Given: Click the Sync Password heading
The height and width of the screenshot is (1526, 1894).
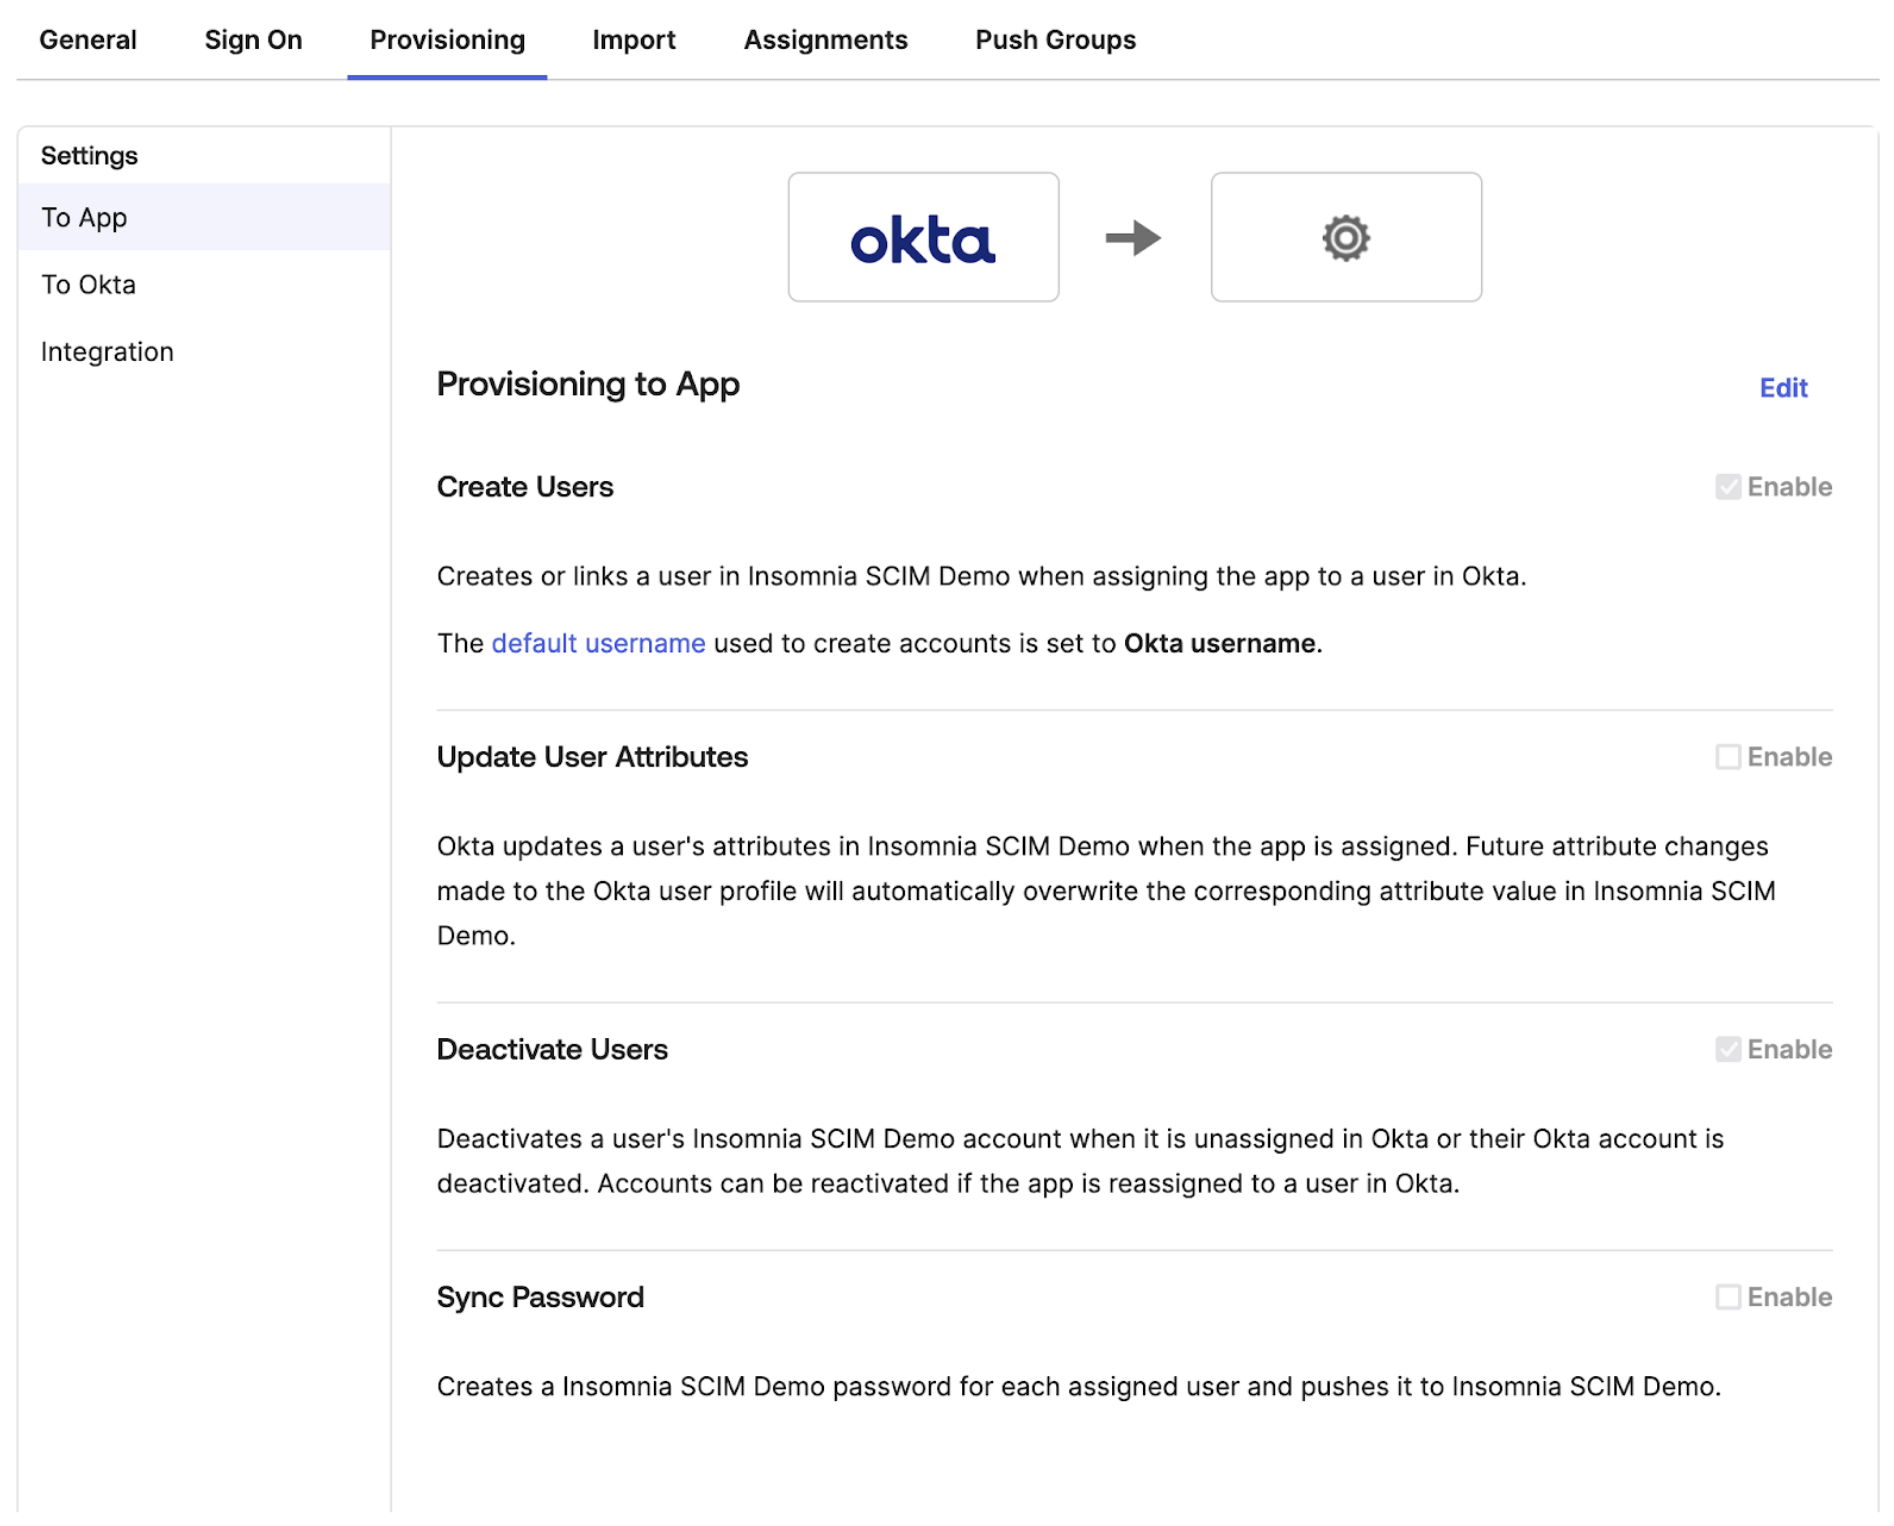Looking at the screenshot, I should point(540,1297).
